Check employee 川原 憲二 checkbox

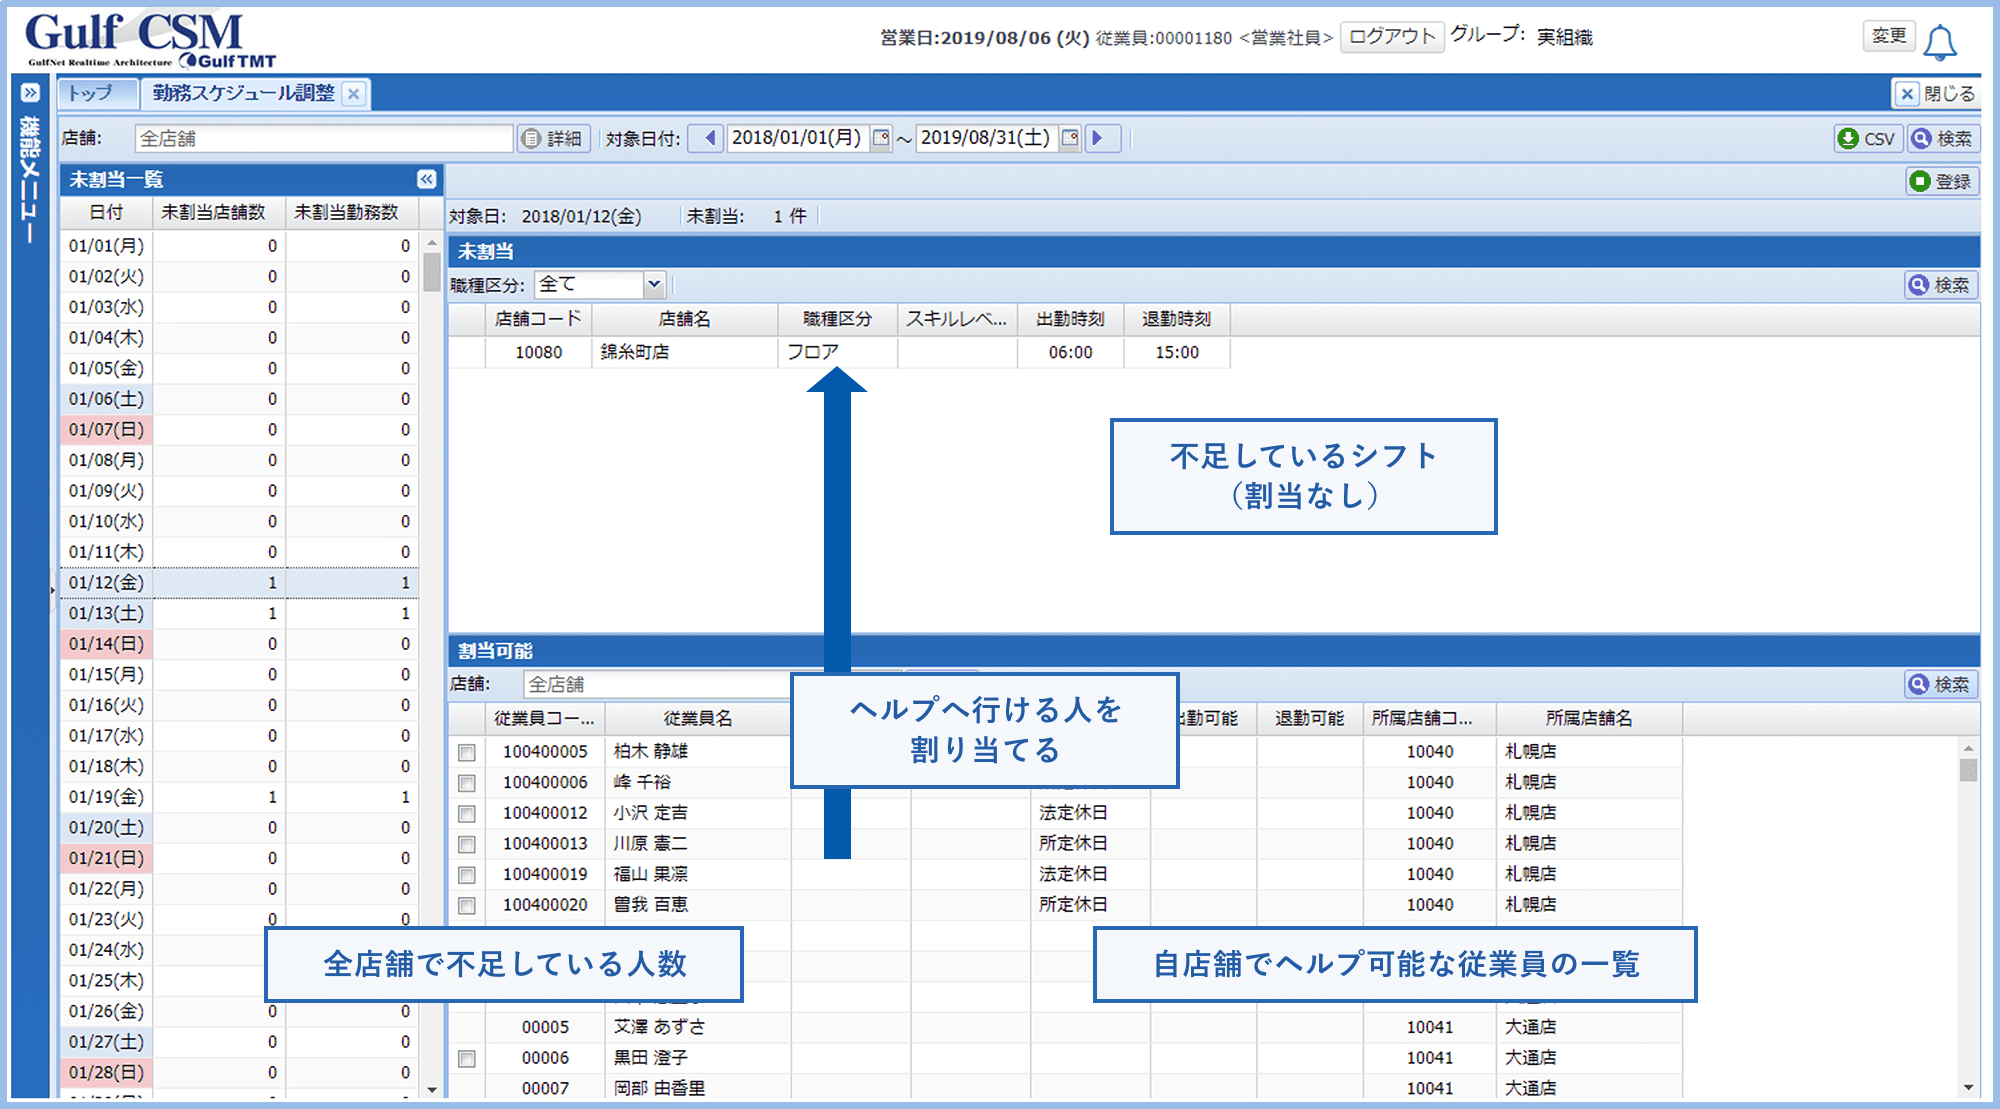point(467,844)
